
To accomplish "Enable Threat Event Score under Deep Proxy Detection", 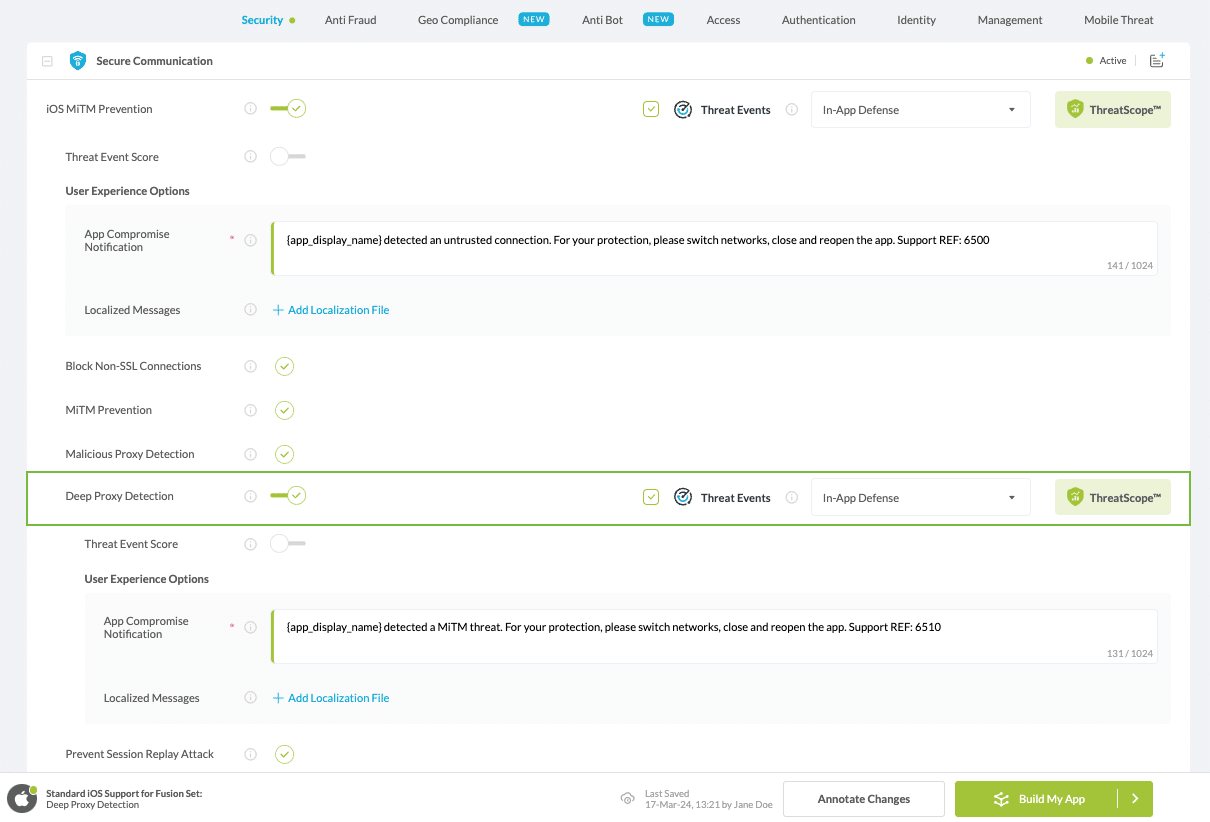I will pyautogui.click(x=288, y=544).
